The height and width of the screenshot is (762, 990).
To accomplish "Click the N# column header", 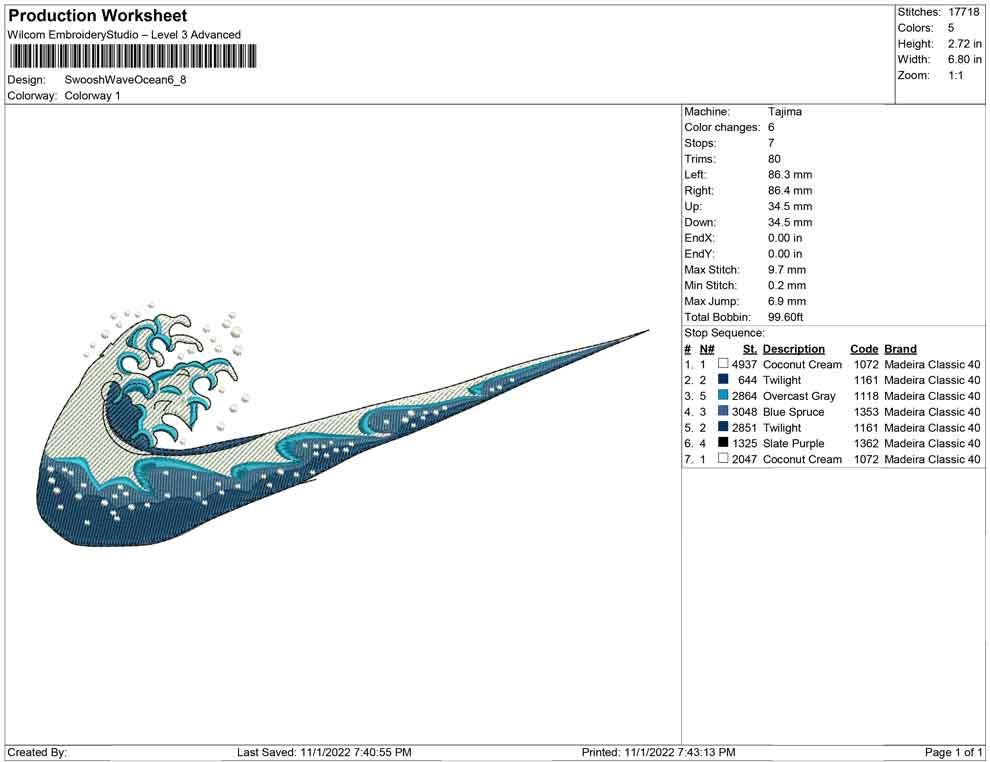I will pyautogui.click(x=706, y=349).
